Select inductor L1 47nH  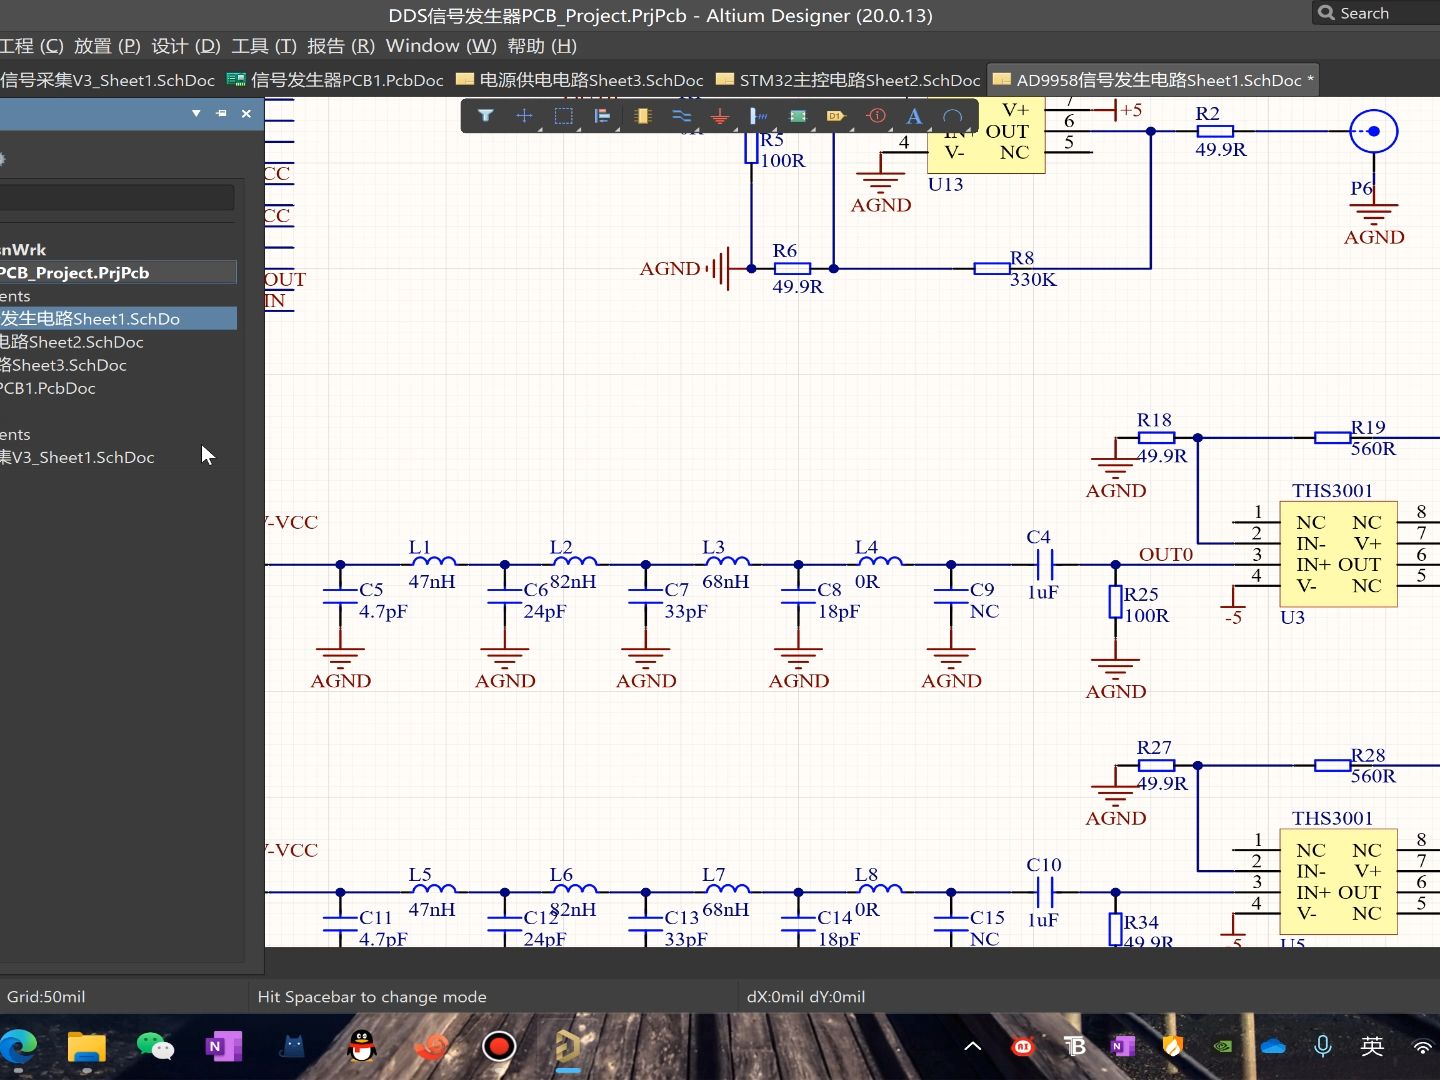[434, 561]
